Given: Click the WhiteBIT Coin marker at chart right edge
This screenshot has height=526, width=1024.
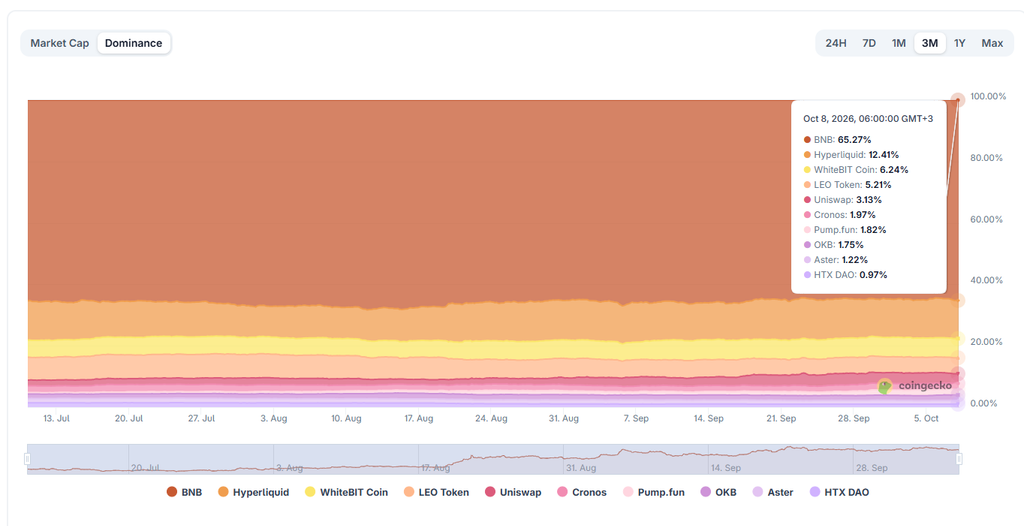Looking at the screenshot, I should pos(958,338).
